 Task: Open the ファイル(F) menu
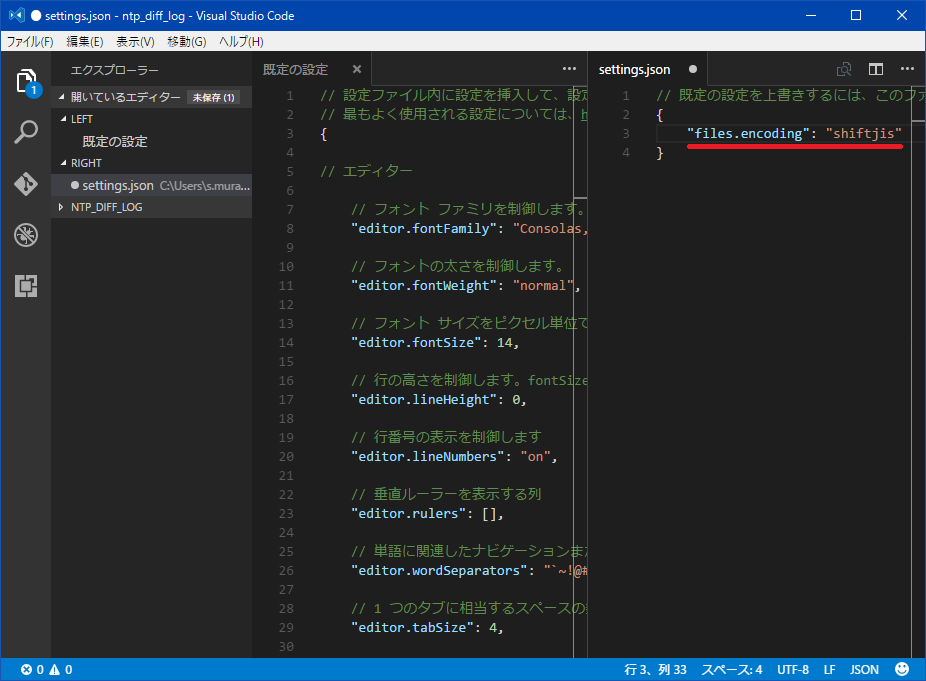(x=30, y=41)
